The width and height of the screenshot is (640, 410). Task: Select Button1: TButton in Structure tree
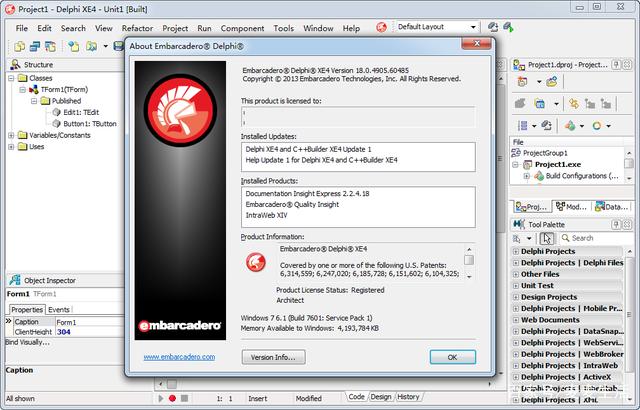click(90, 124)
